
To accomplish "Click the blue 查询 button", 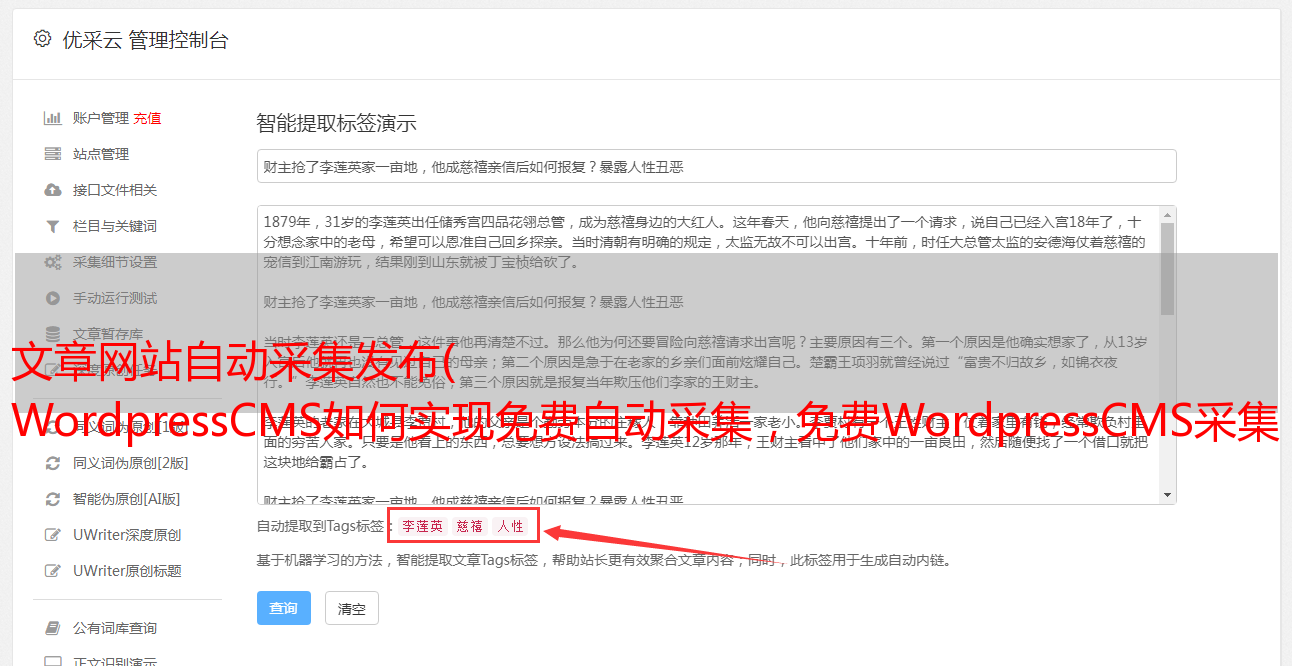I will point(284,608).
